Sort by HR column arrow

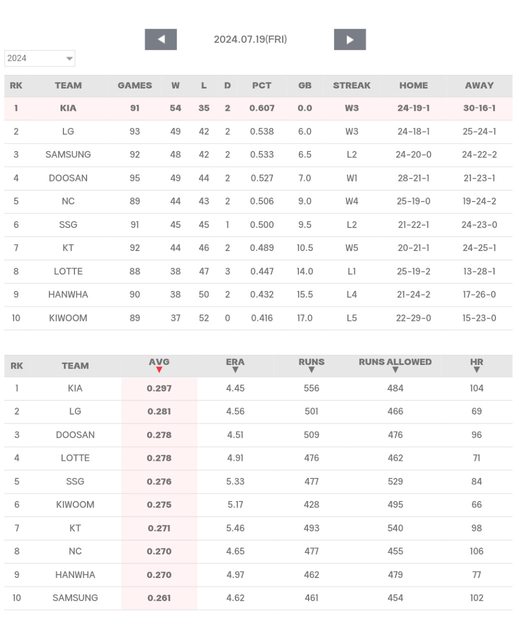tap(477, 370)
